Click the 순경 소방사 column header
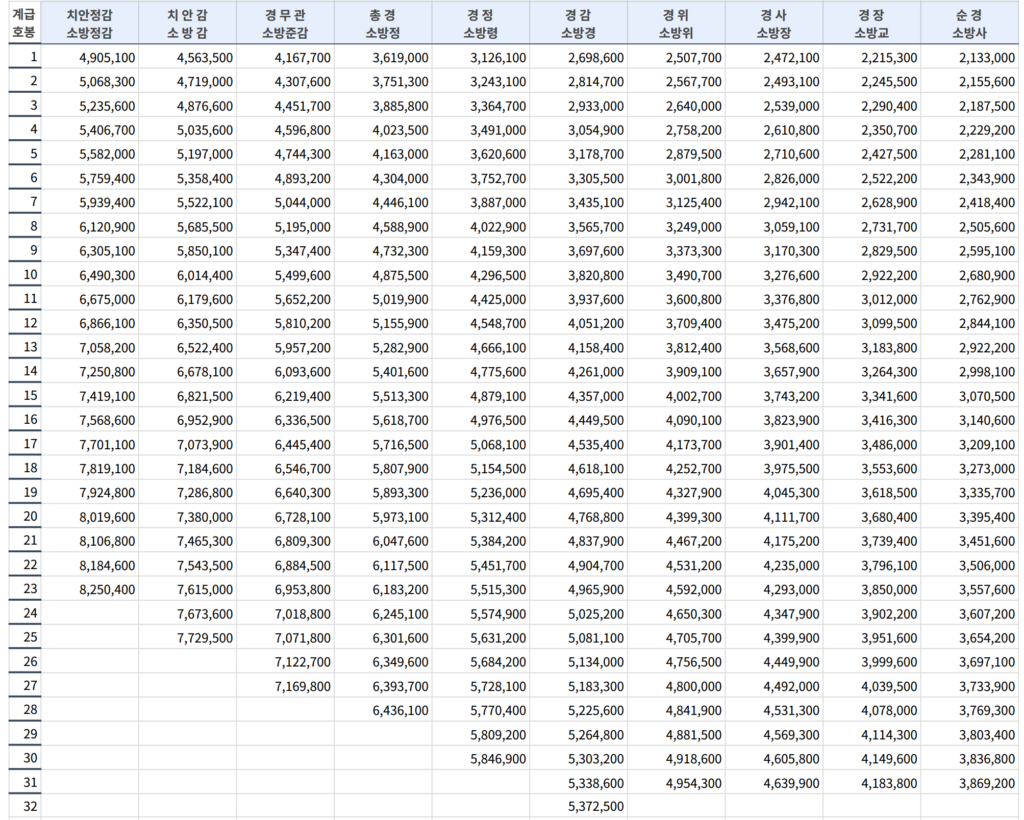This screenshot has height=820, width=1024. click(970, 23)
